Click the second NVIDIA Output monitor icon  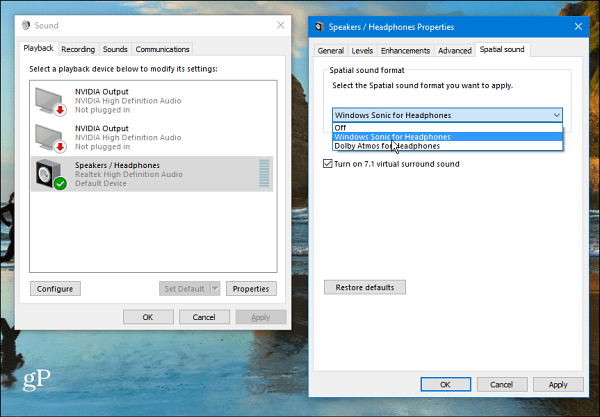pyautogui.click(x=51, y=138)
